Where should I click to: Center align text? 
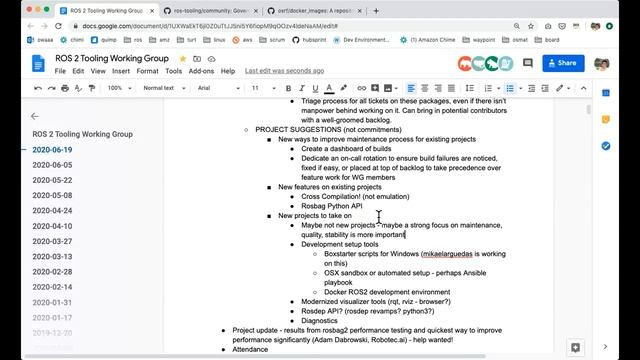(424, 88)
